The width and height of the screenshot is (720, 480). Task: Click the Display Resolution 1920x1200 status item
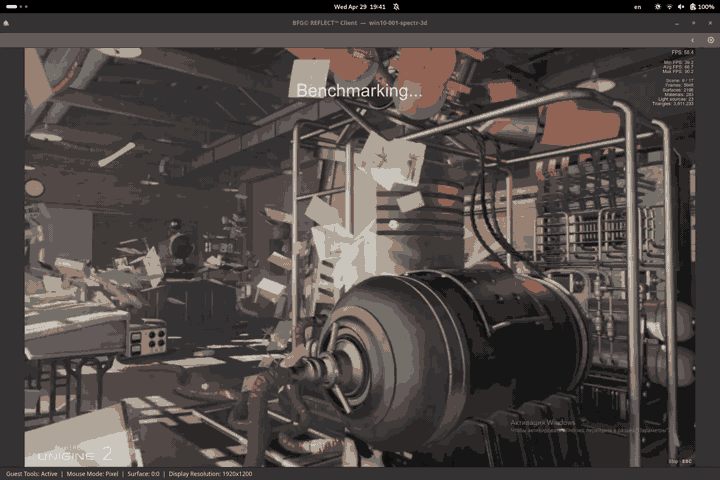210,474
